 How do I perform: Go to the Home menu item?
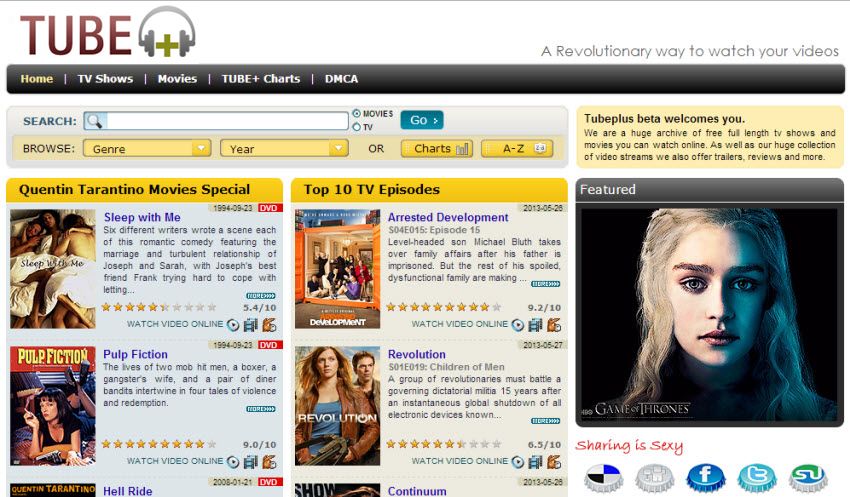point(37,79)
